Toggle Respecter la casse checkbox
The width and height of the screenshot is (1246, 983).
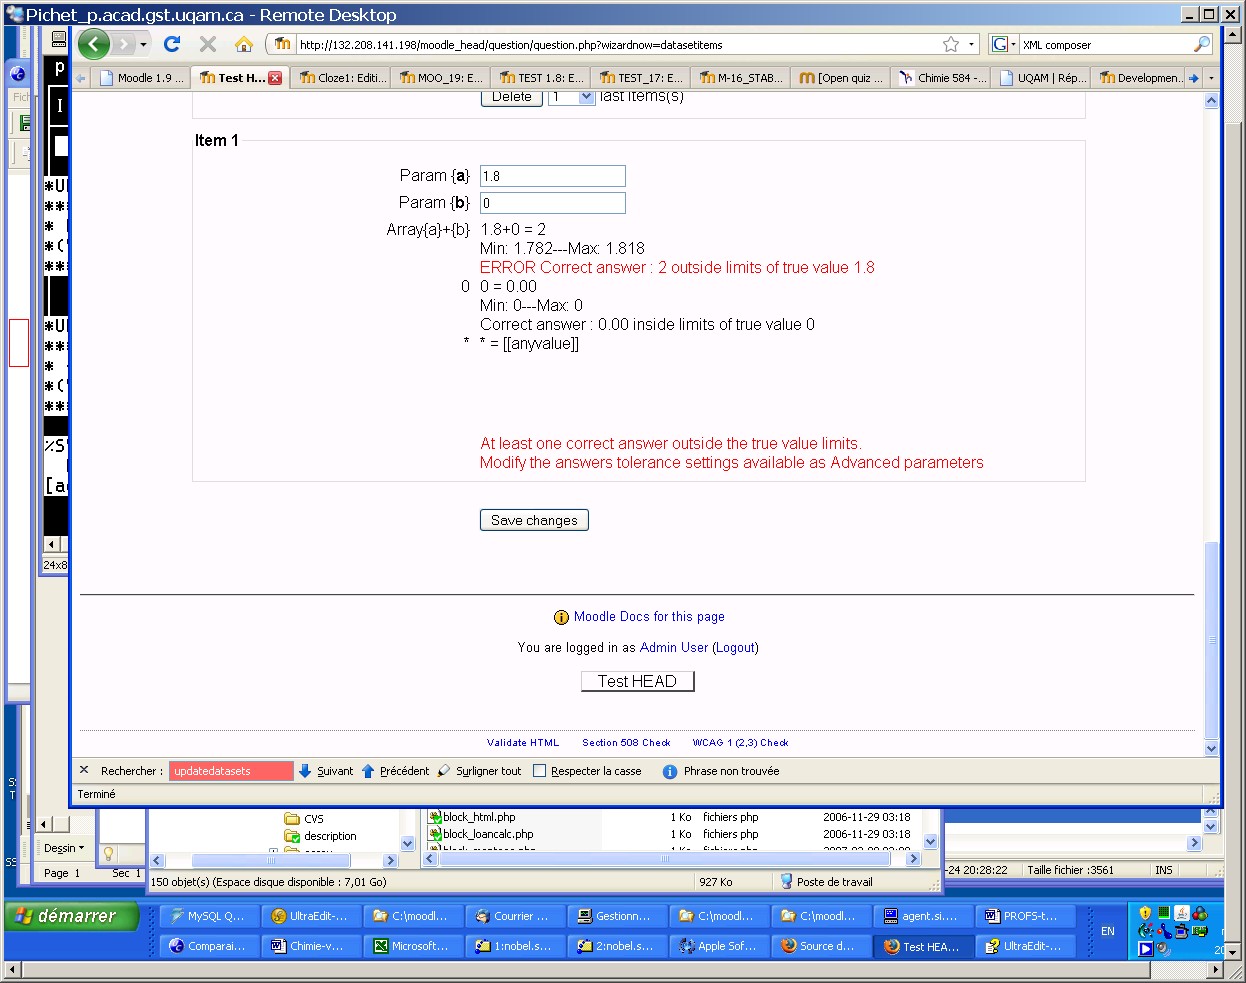540,771
